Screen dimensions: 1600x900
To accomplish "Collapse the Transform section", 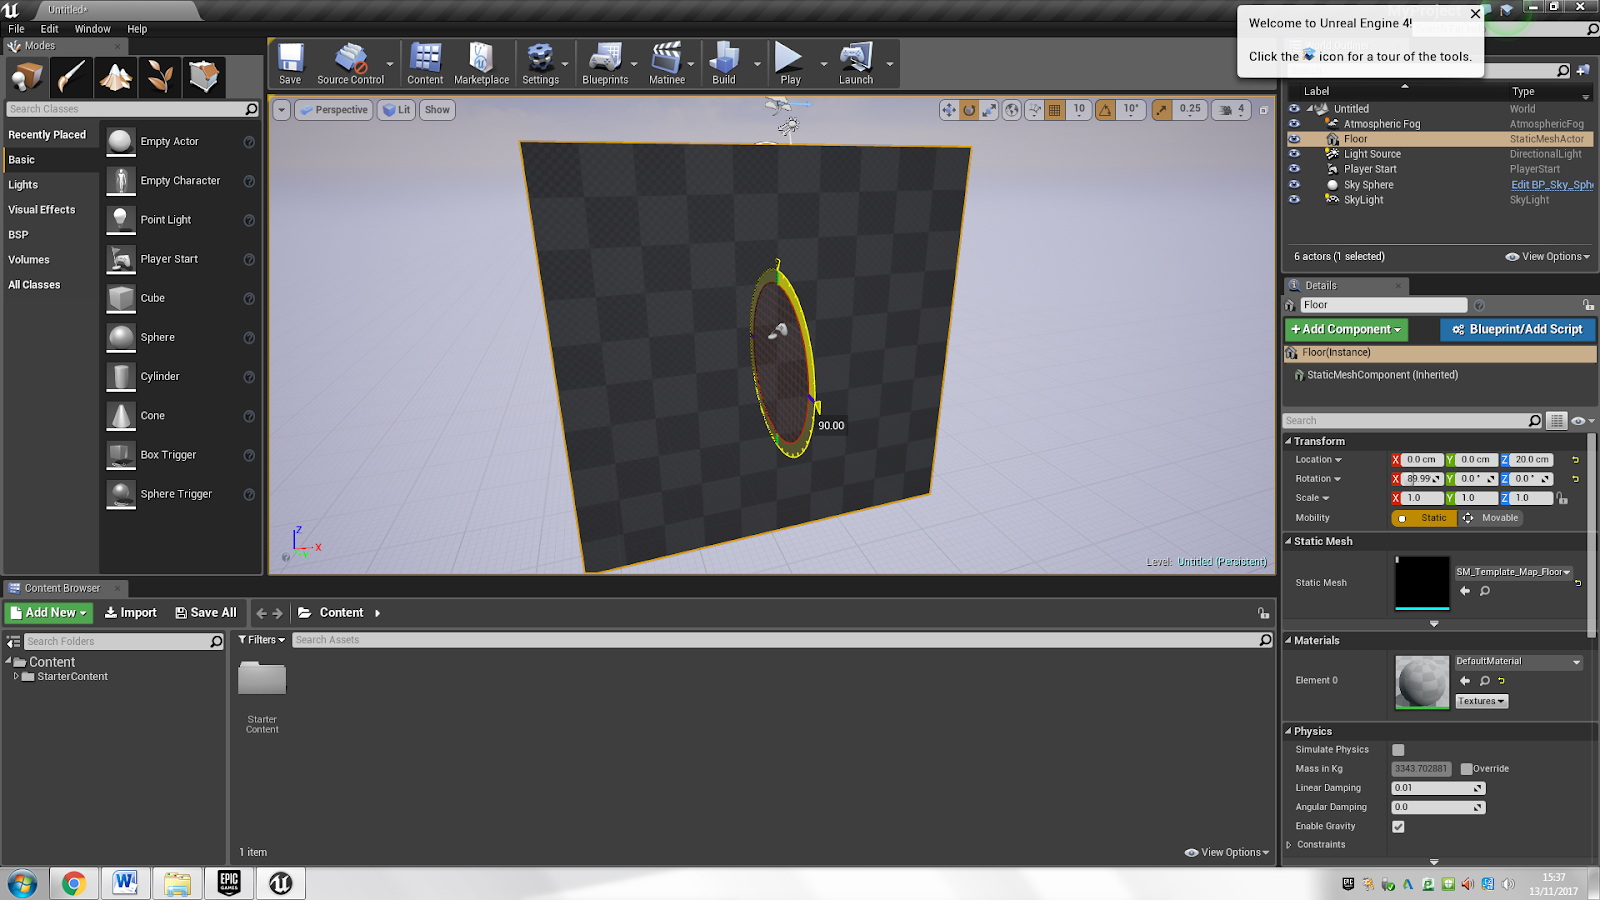I will click(1289, 441).
